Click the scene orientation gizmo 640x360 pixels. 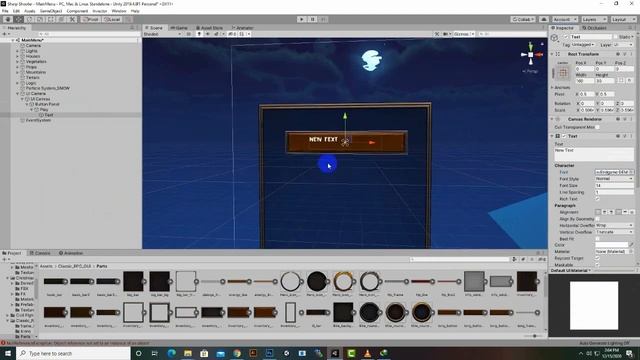coord(531,54)
